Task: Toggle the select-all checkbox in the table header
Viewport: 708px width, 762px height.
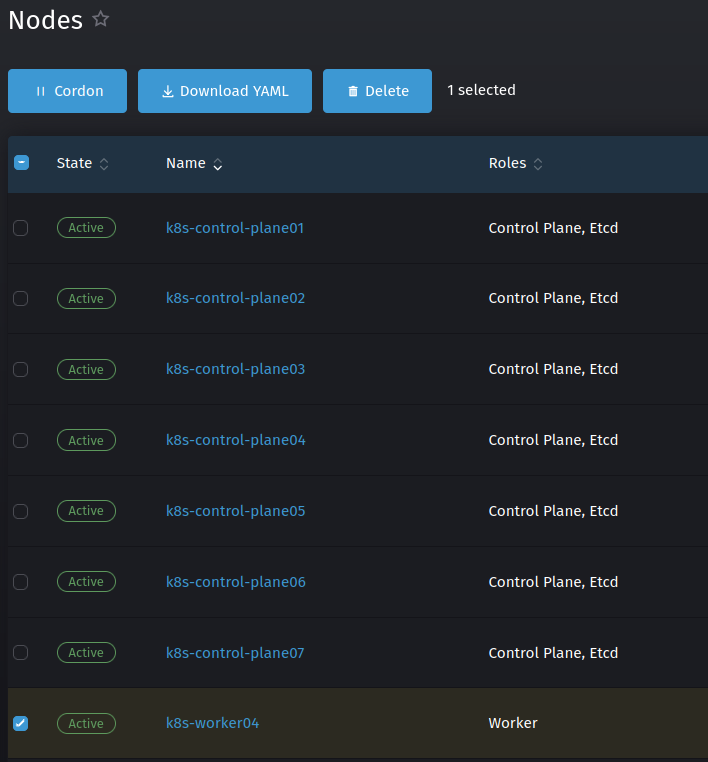Action: point(21,163)
